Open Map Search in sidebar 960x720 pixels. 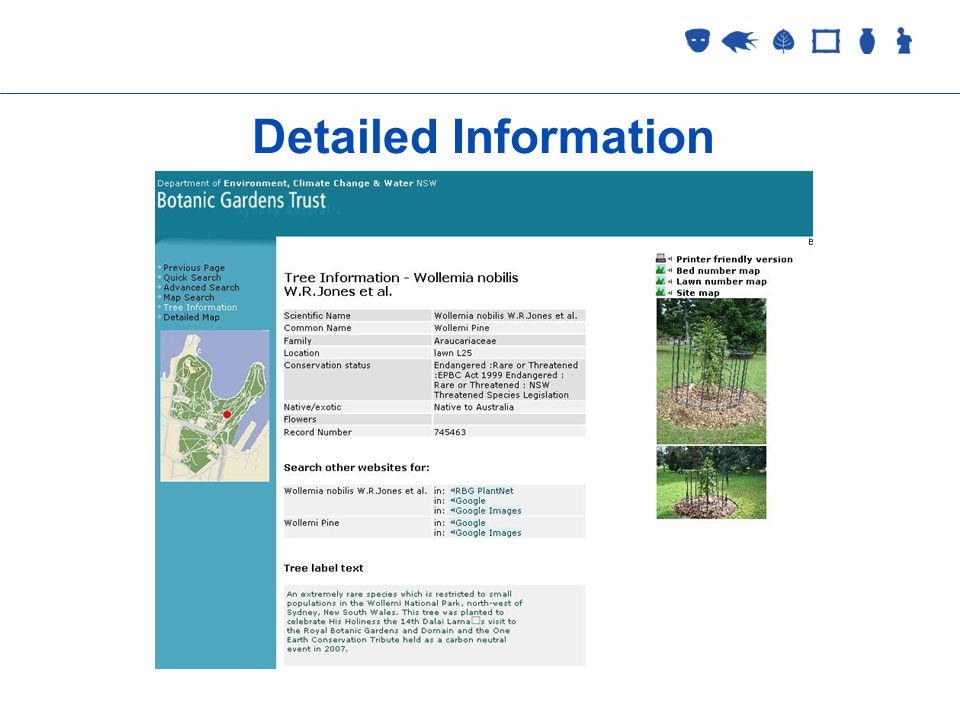pos(189,297)
